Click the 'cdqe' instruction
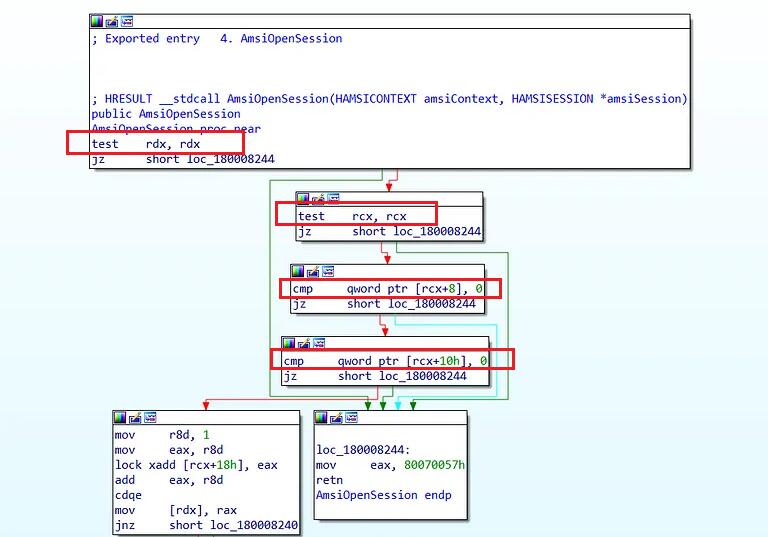Screen dimensions: 768x537 [x=128, y=495]
